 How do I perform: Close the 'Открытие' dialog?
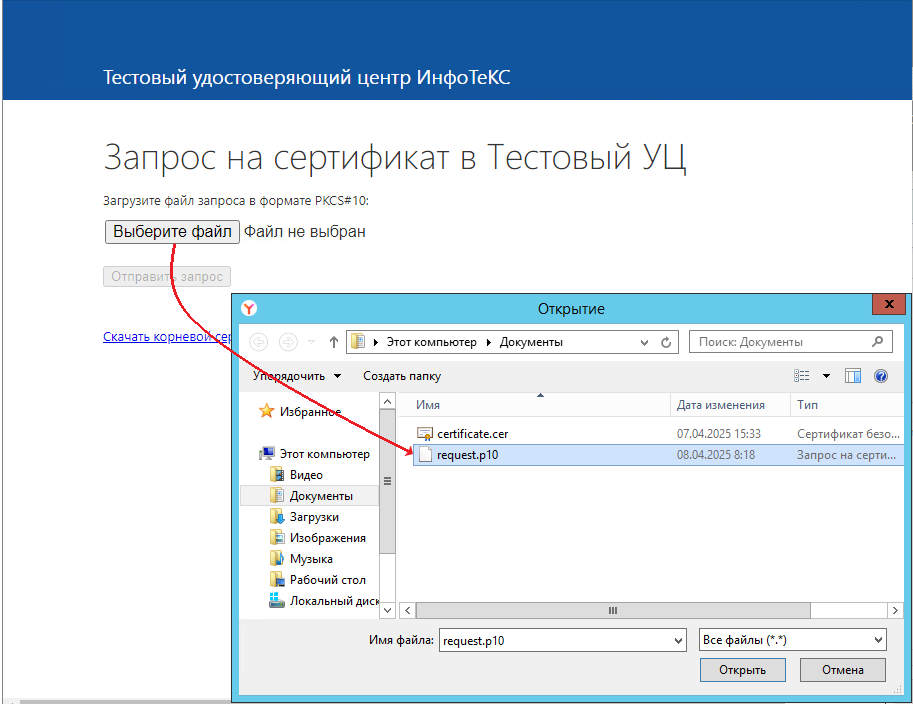[x=889, y=304]
